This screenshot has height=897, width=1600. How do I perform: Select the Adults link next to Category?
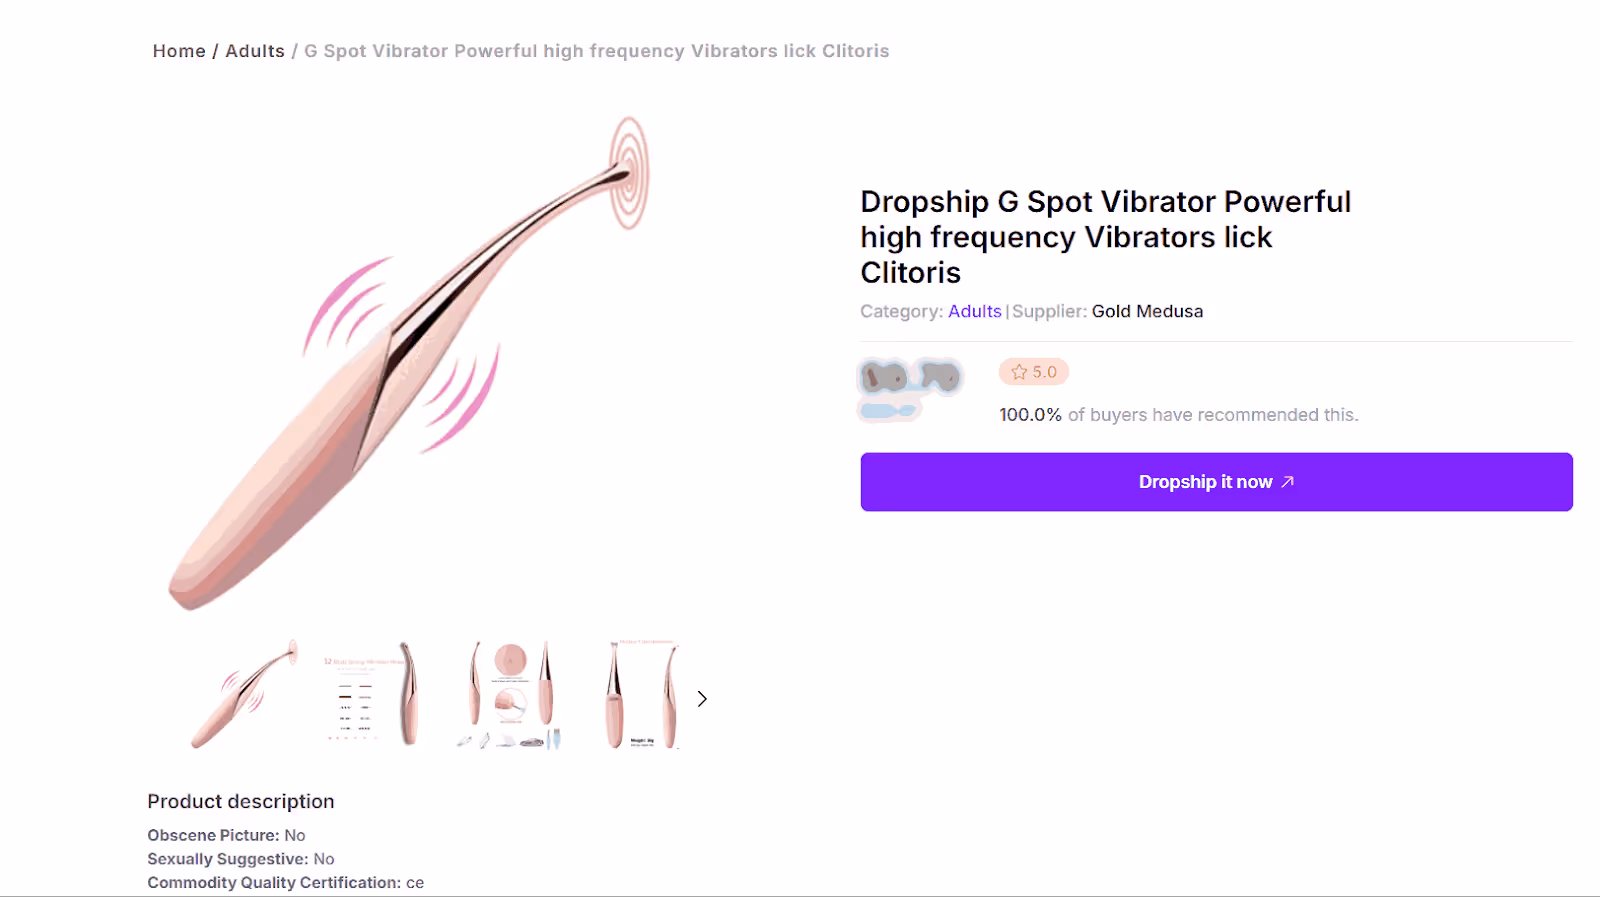[973, 311]
